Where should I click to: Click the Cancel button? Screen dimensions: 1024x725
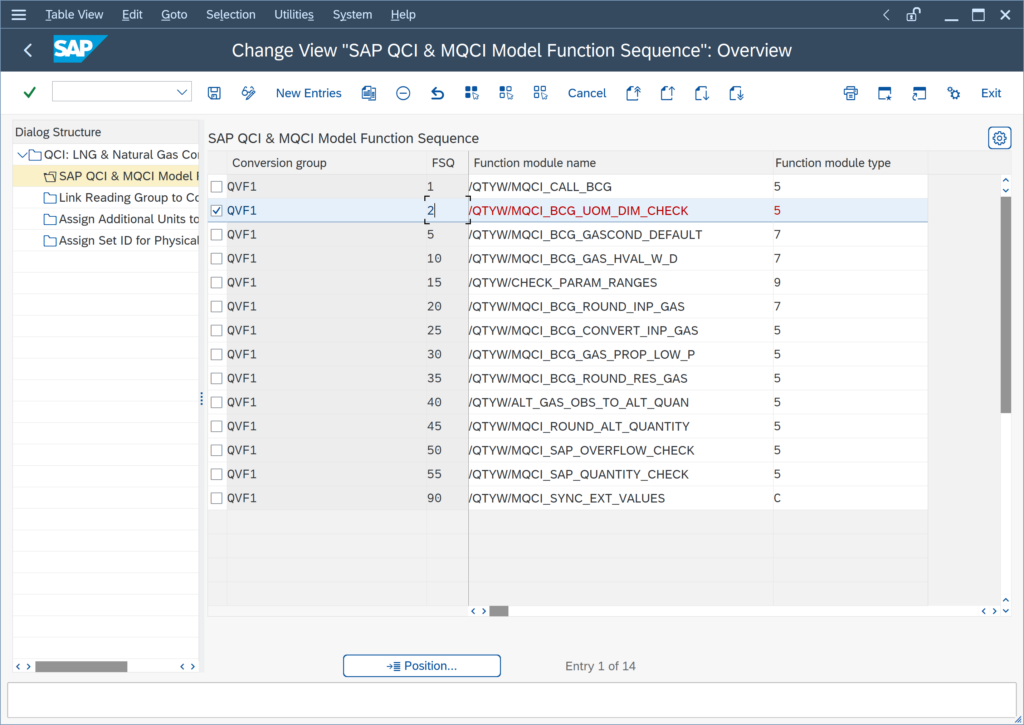coord(586,93)
